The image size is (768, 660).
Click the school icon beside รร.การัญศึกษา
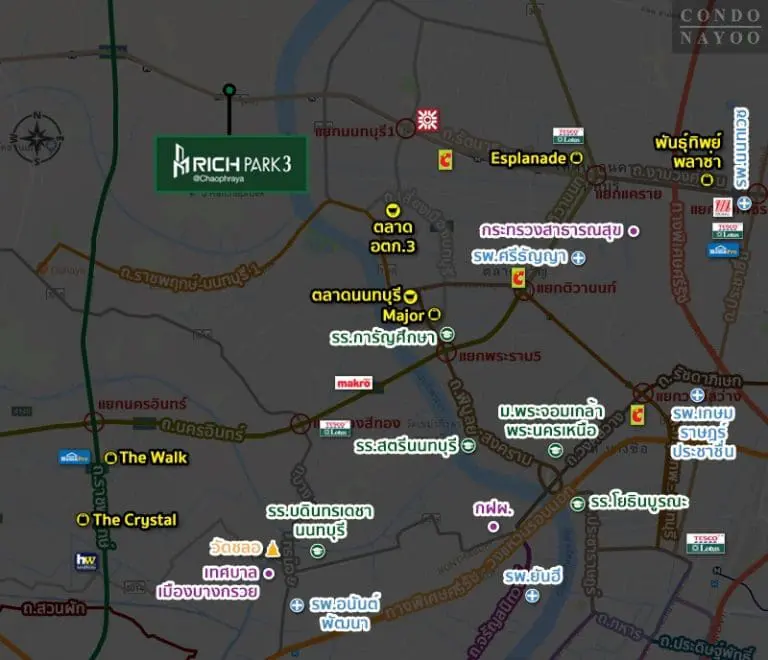447,334
